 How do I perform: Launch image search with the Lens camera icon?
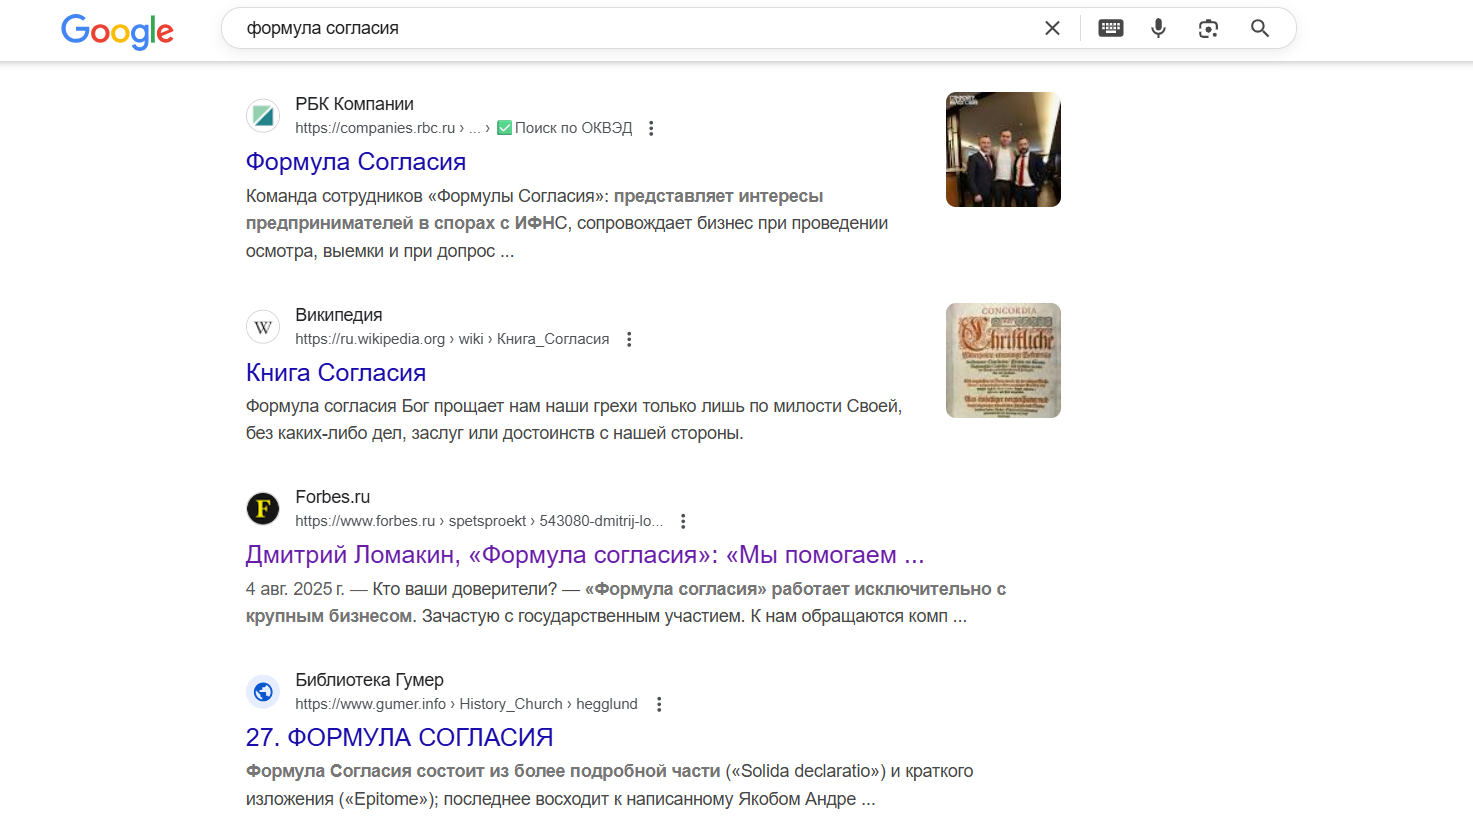(1208, 28)
